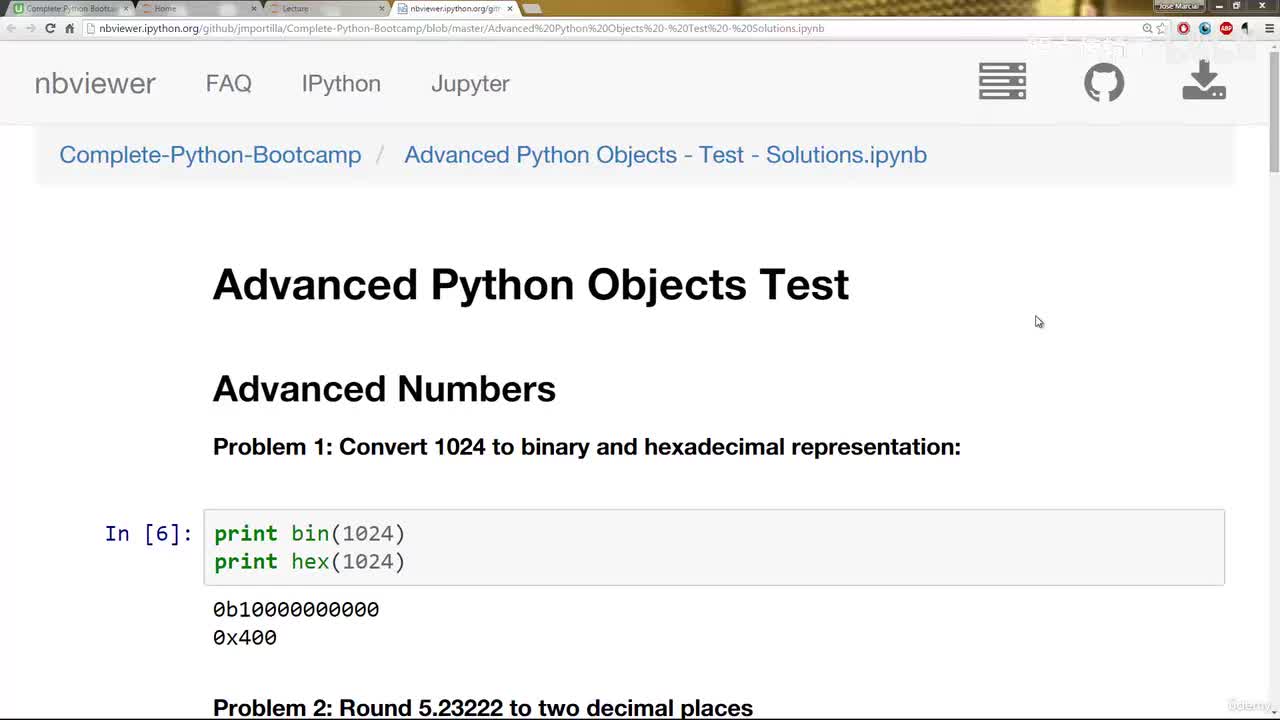Open the Adblock Plus extension icon

coord(1226,28)
